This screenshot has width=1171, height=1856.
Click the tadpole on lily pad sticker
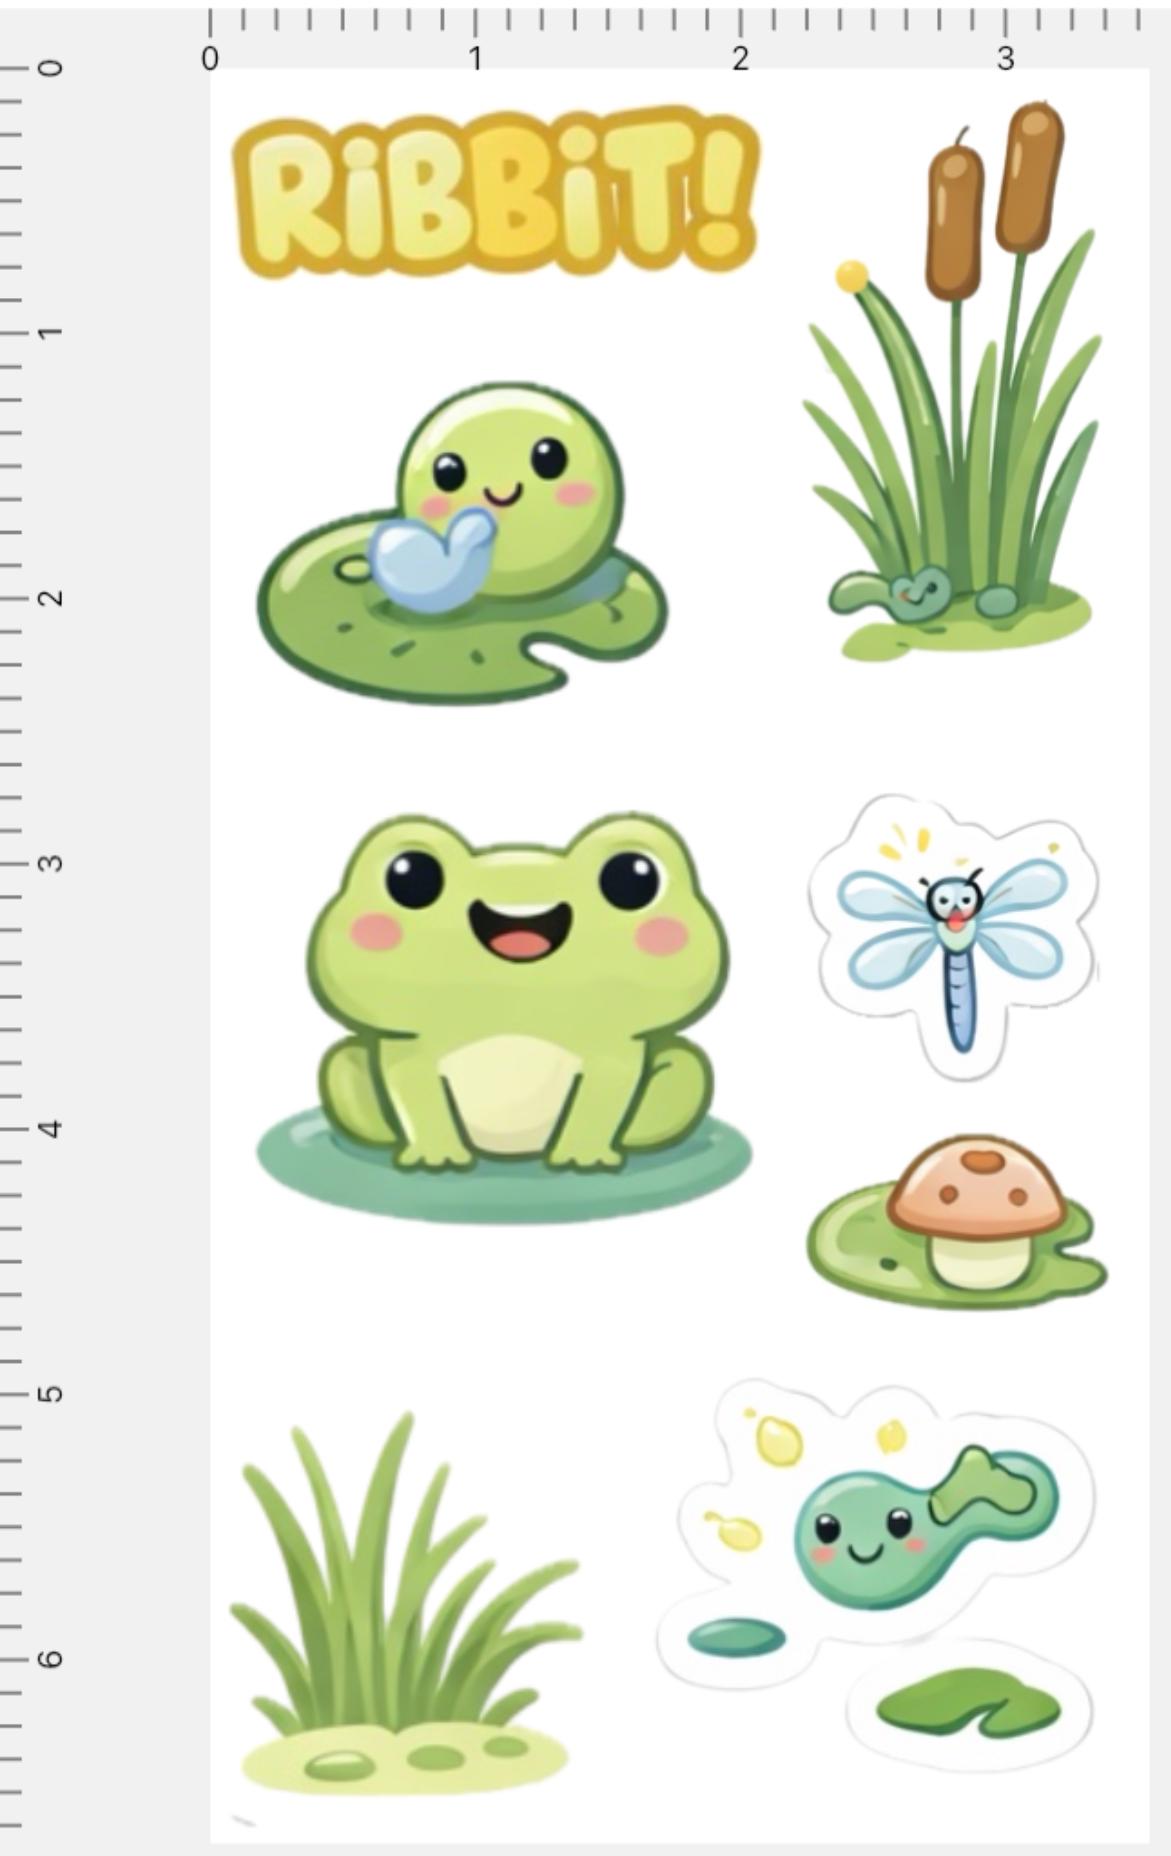[x=462, y=543]
